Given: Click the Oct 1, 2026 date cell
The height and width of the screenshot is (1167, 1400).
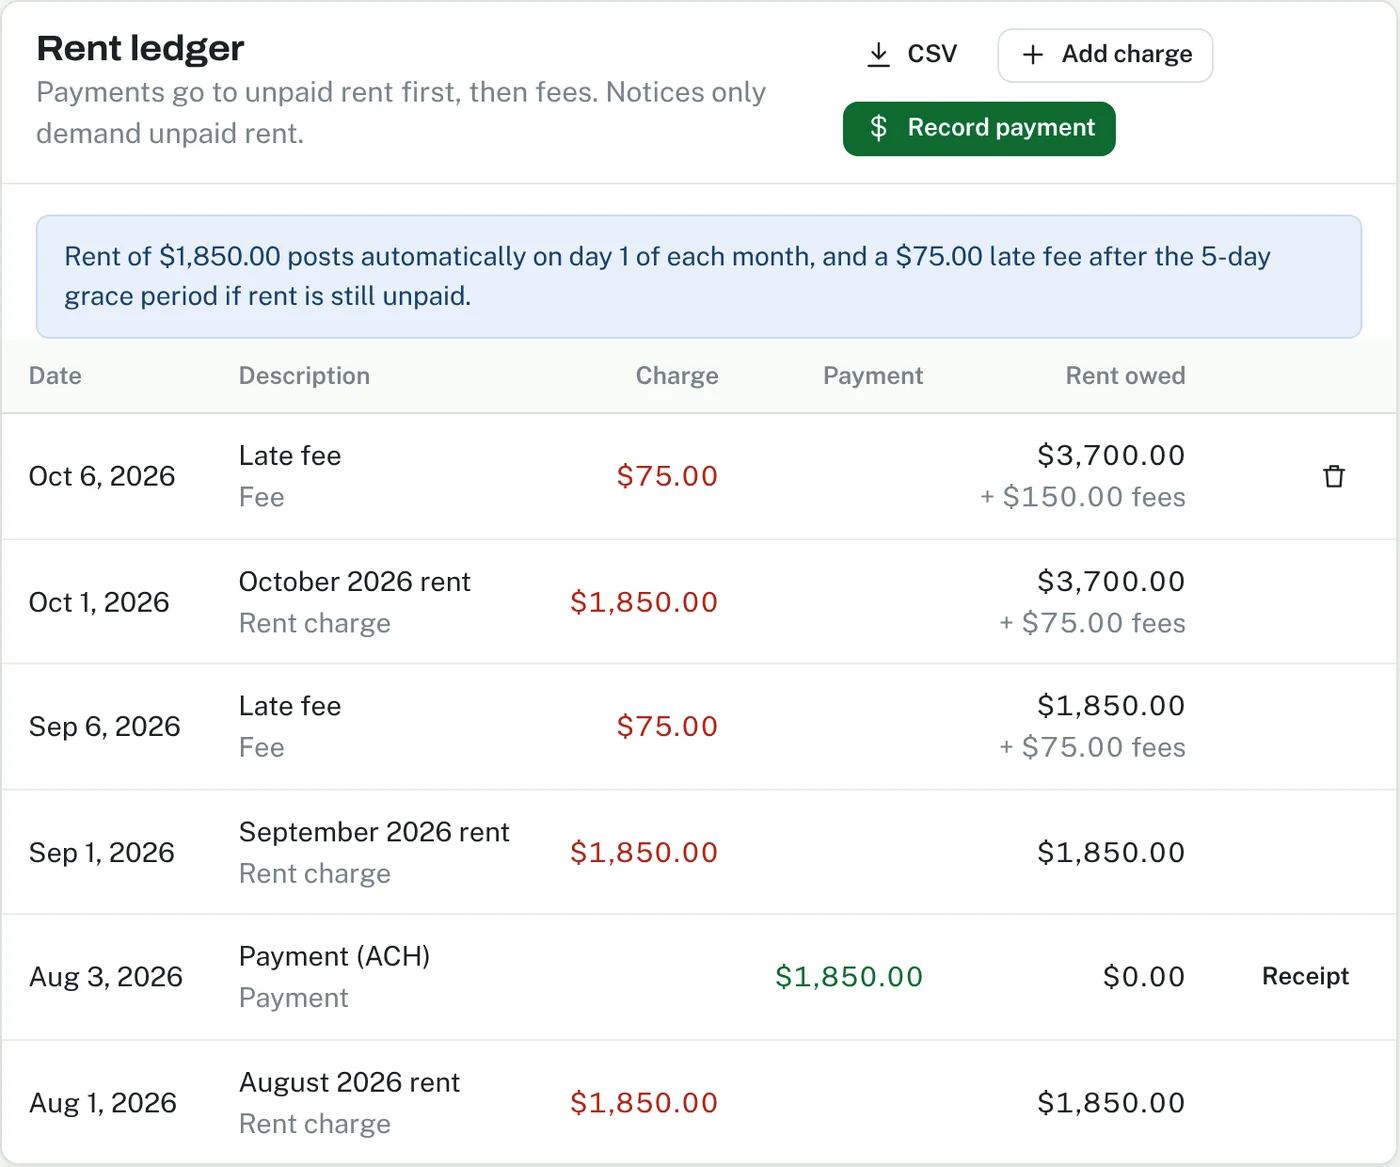Looking at the screenshot, I should click(99, 602).
